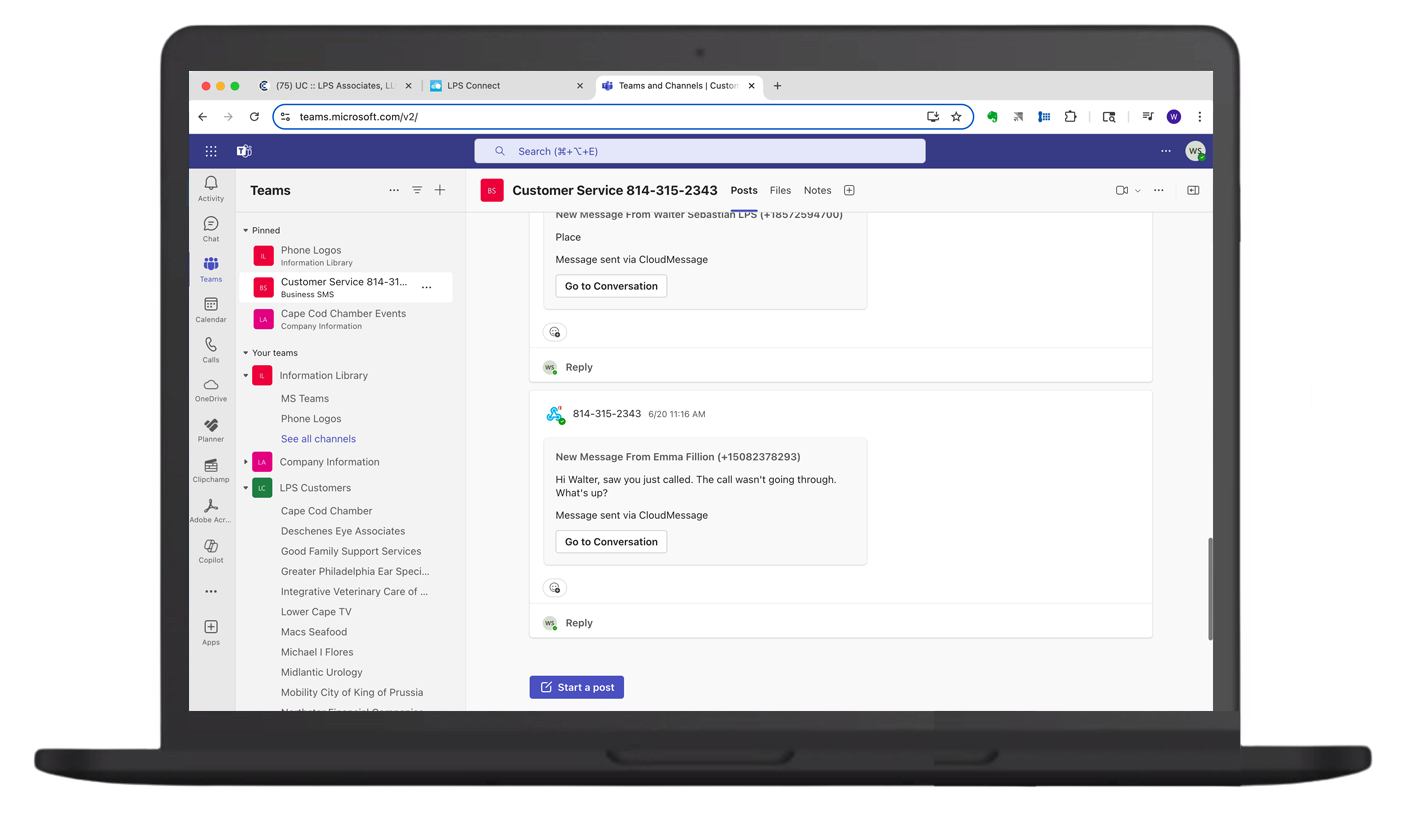1406x829 pixels.
Task: Filter the Teams list
Action: [417, 190]
